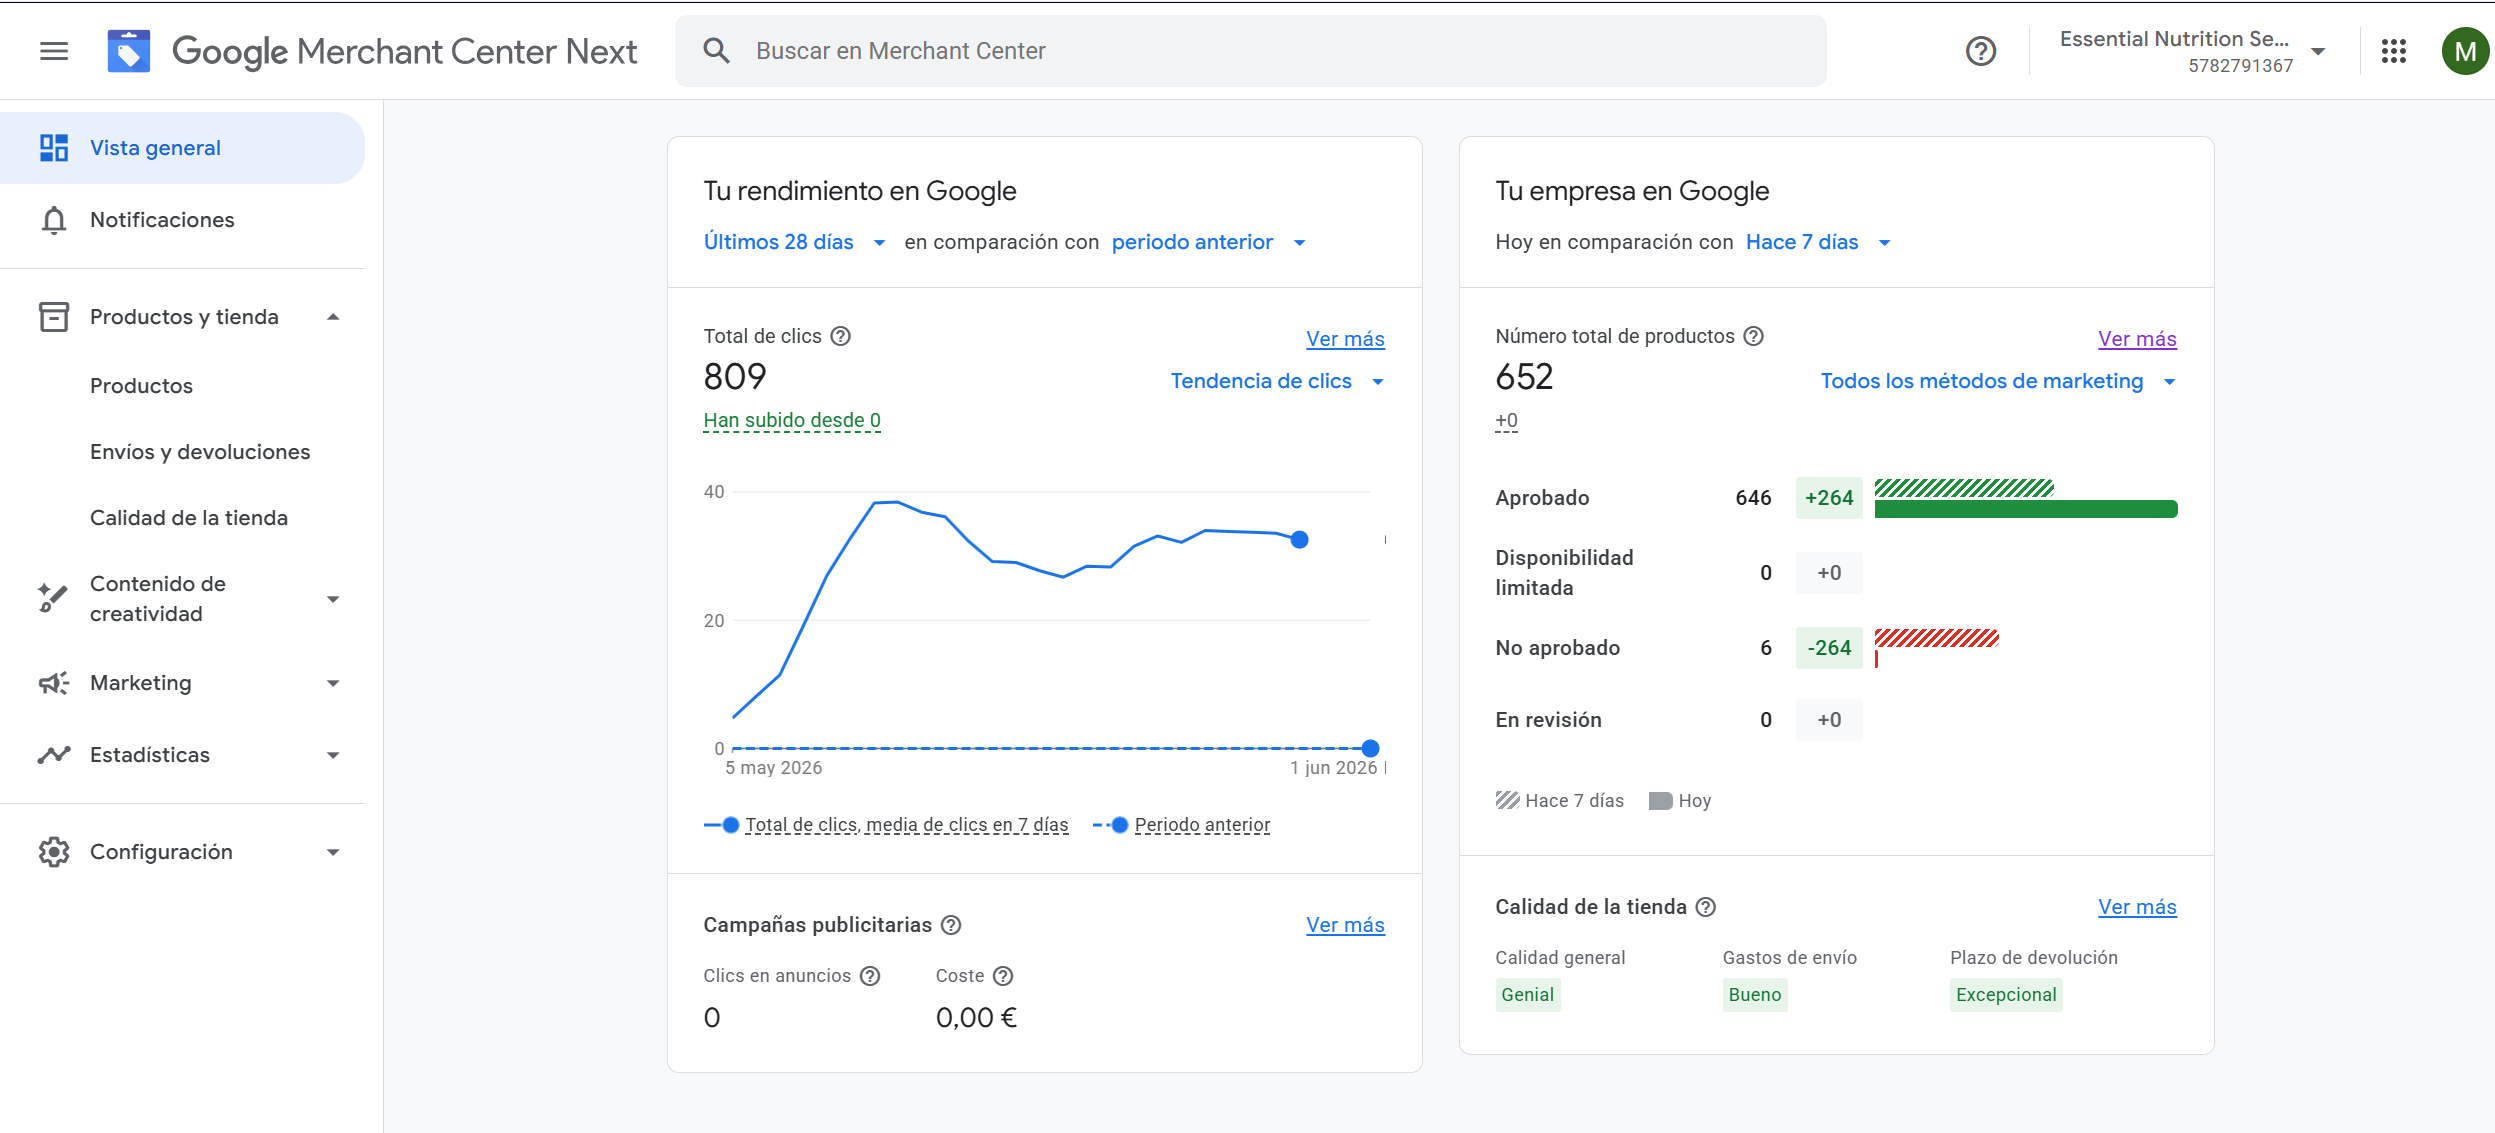The image size is (2495, 1133).
Task: Toggle Total de clics legend series
Action: (886, 825)
